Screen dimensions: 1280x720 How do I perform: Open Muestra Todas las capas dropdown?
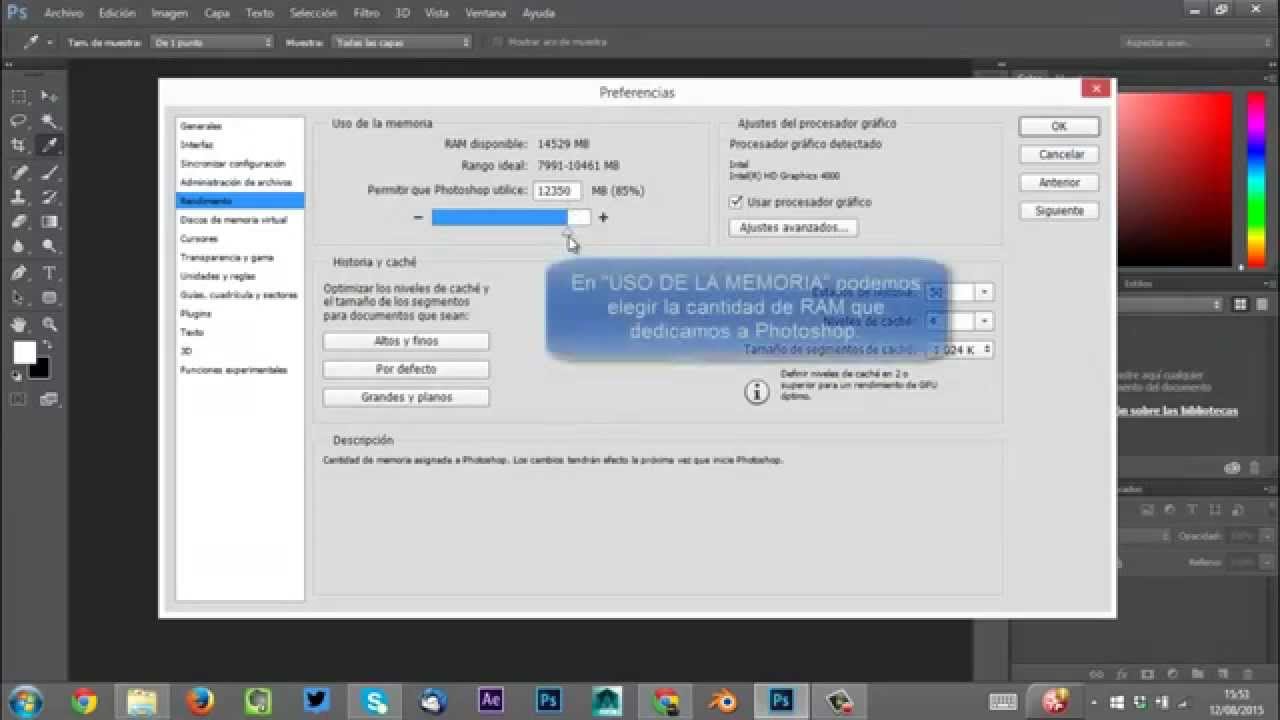(x=402, y=42)
